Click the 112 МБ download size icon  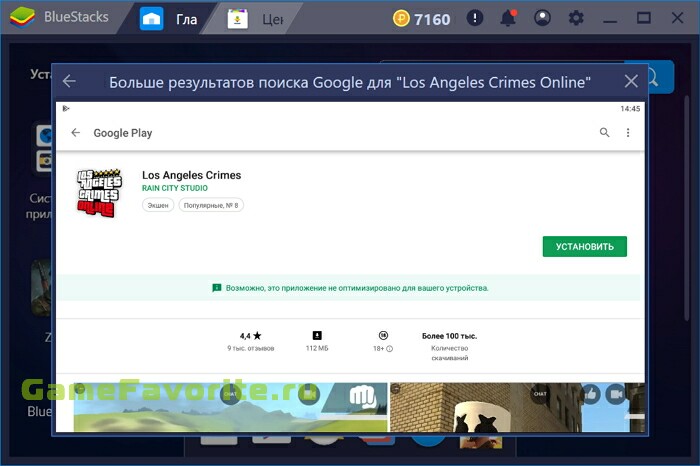tap(317, 335)
